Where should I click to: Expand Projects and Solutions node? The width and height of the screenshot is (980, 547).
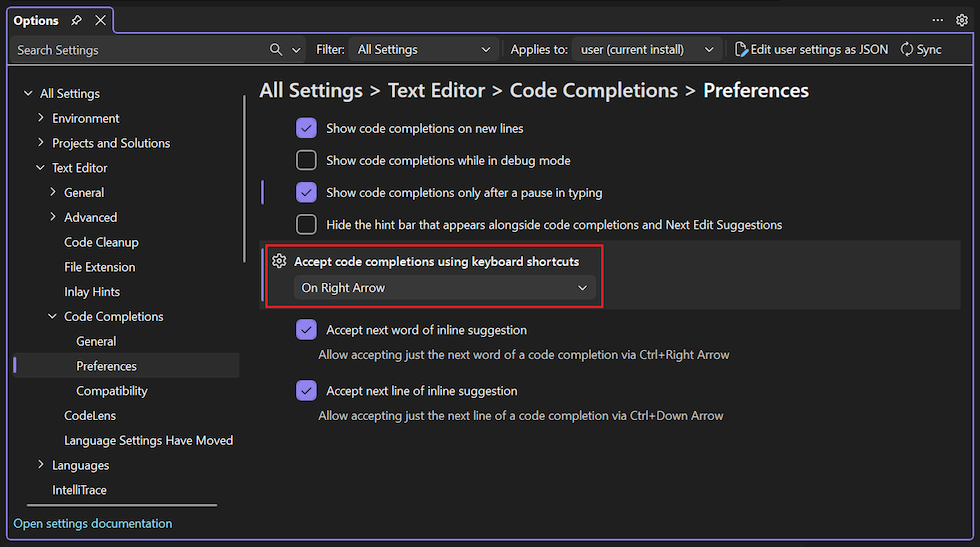(41, 143)
